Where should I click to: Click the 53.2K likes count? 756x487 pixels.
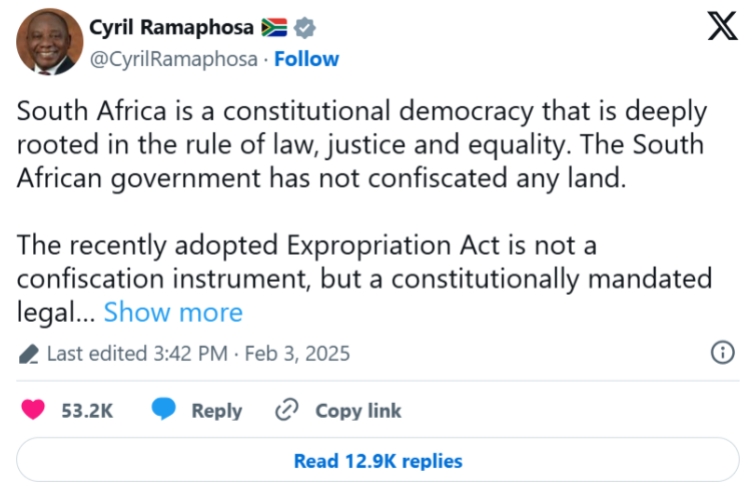(x=85, y=410)
